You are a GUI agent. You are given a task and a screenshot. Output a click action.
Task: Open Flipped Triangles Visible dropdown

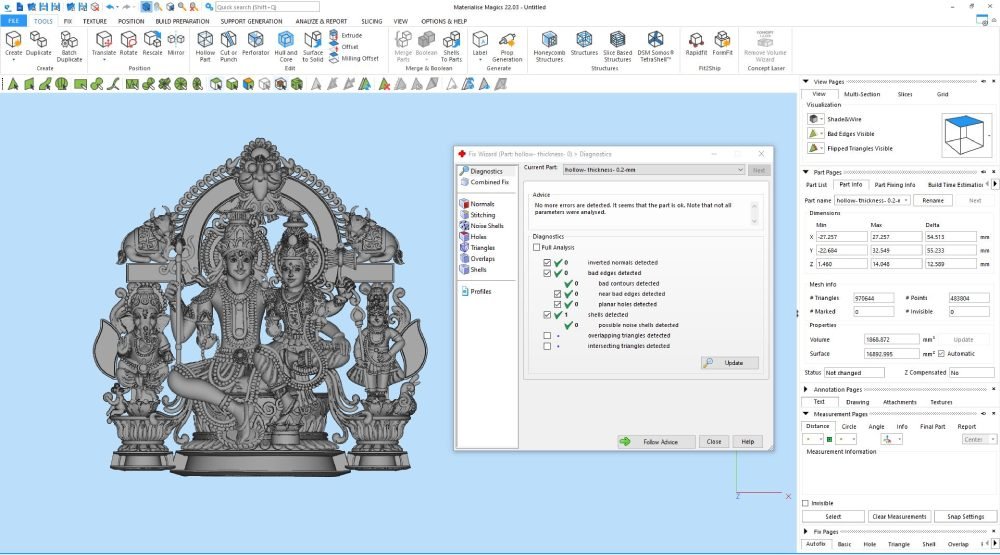point(816,148)
